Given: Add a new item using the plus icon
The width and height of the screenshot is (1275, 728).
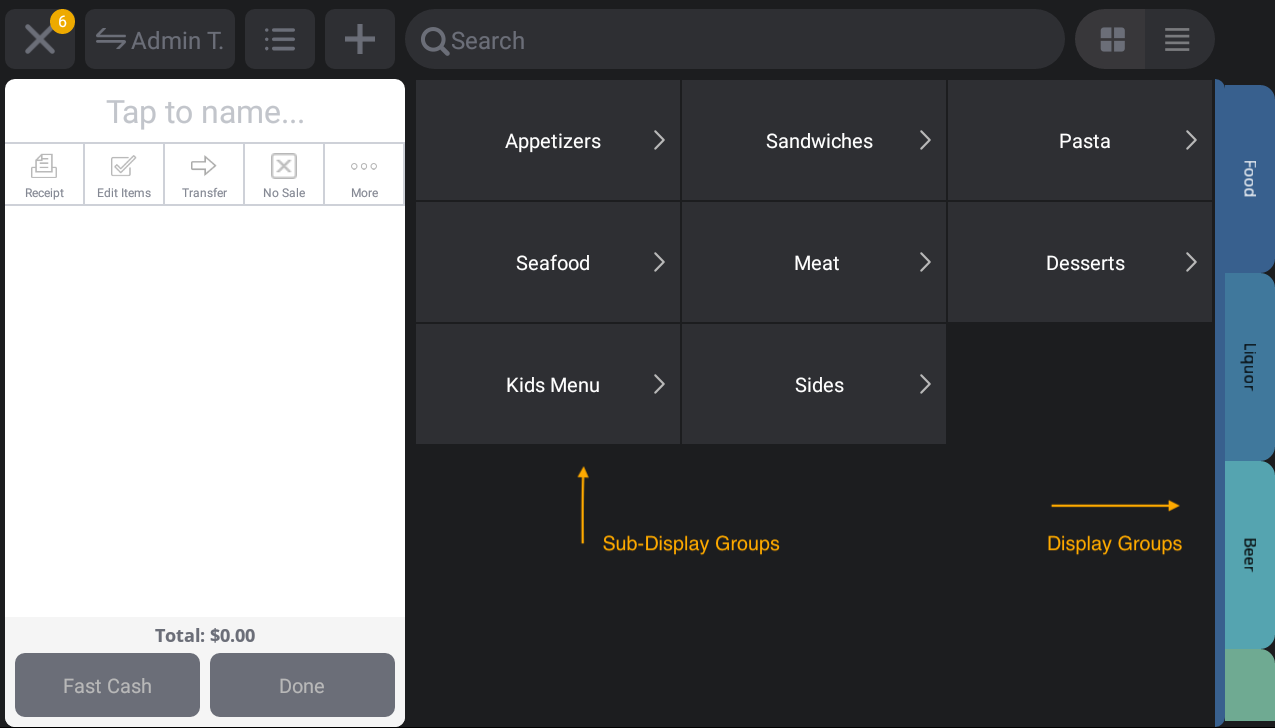Looking at the screenshot, I should [x=360, y=39].
